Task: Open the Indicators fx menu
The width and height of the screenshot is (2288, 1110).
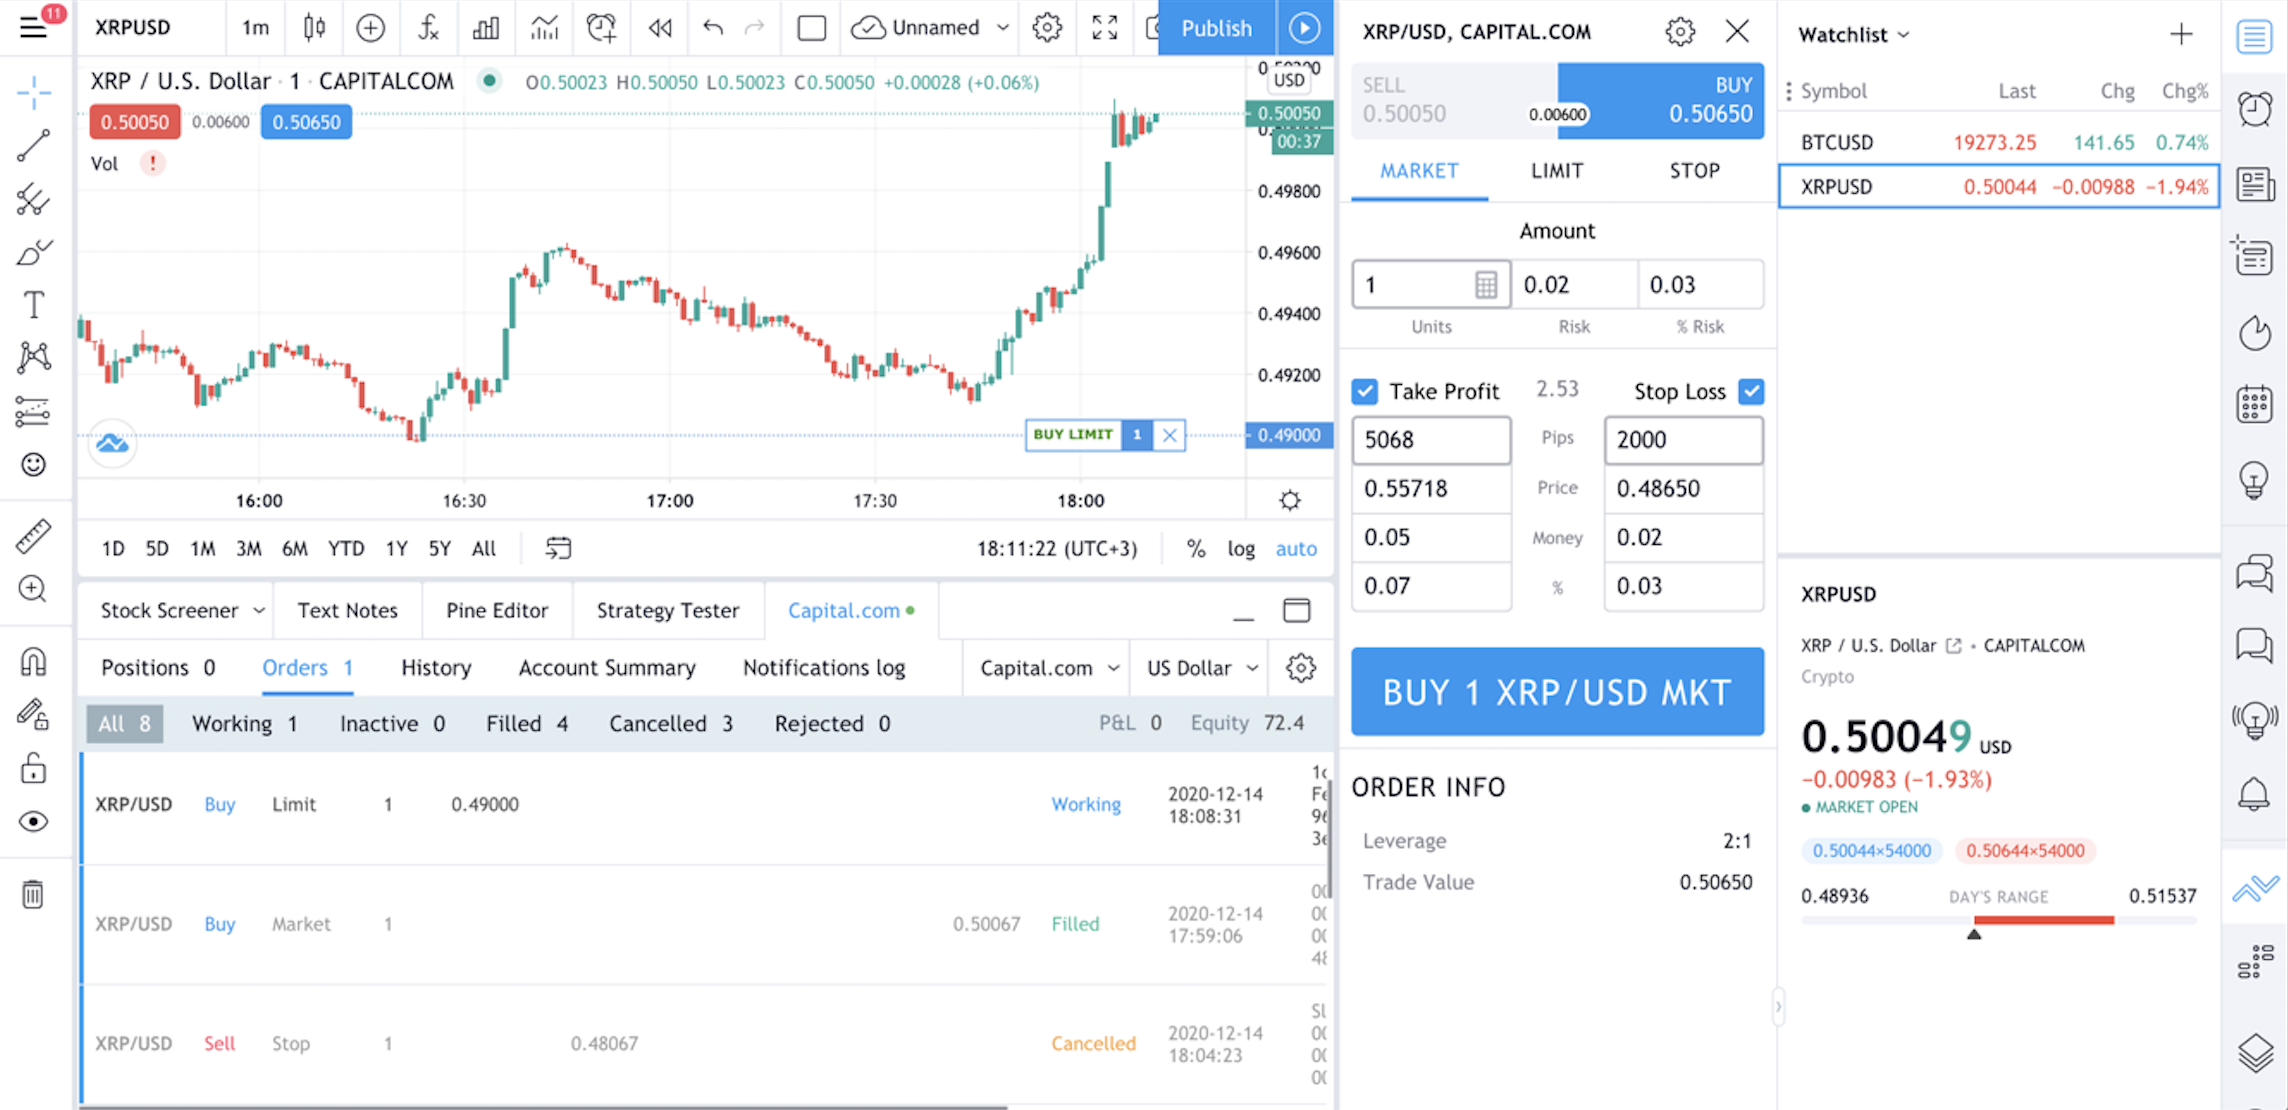Action: 428,28
